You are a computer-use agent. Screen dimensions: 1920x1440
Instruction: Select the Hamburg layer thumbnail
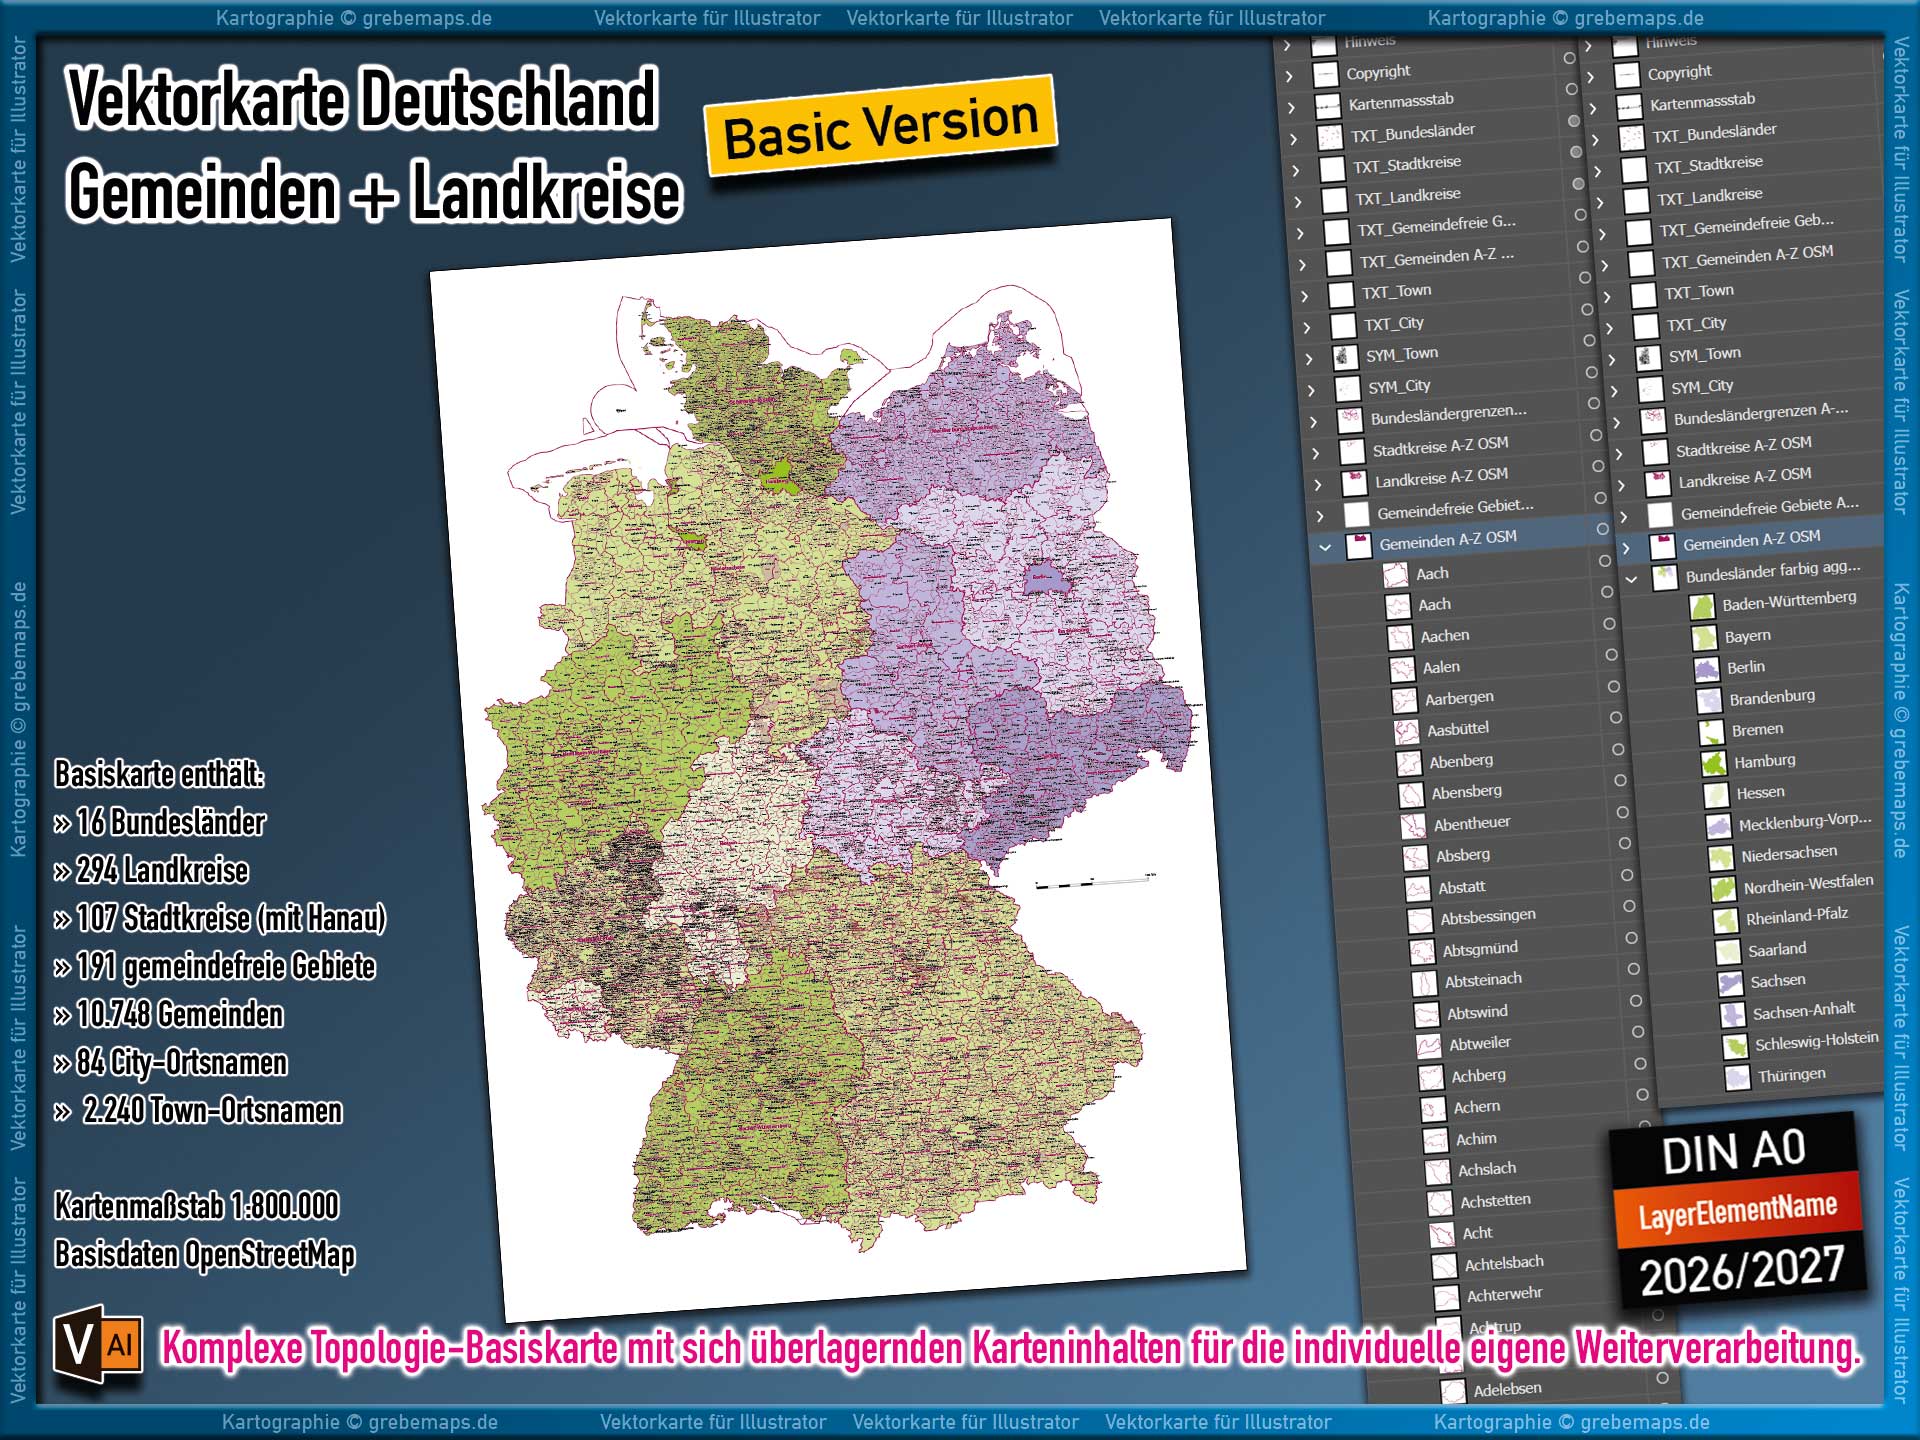tap(1713, 763)
